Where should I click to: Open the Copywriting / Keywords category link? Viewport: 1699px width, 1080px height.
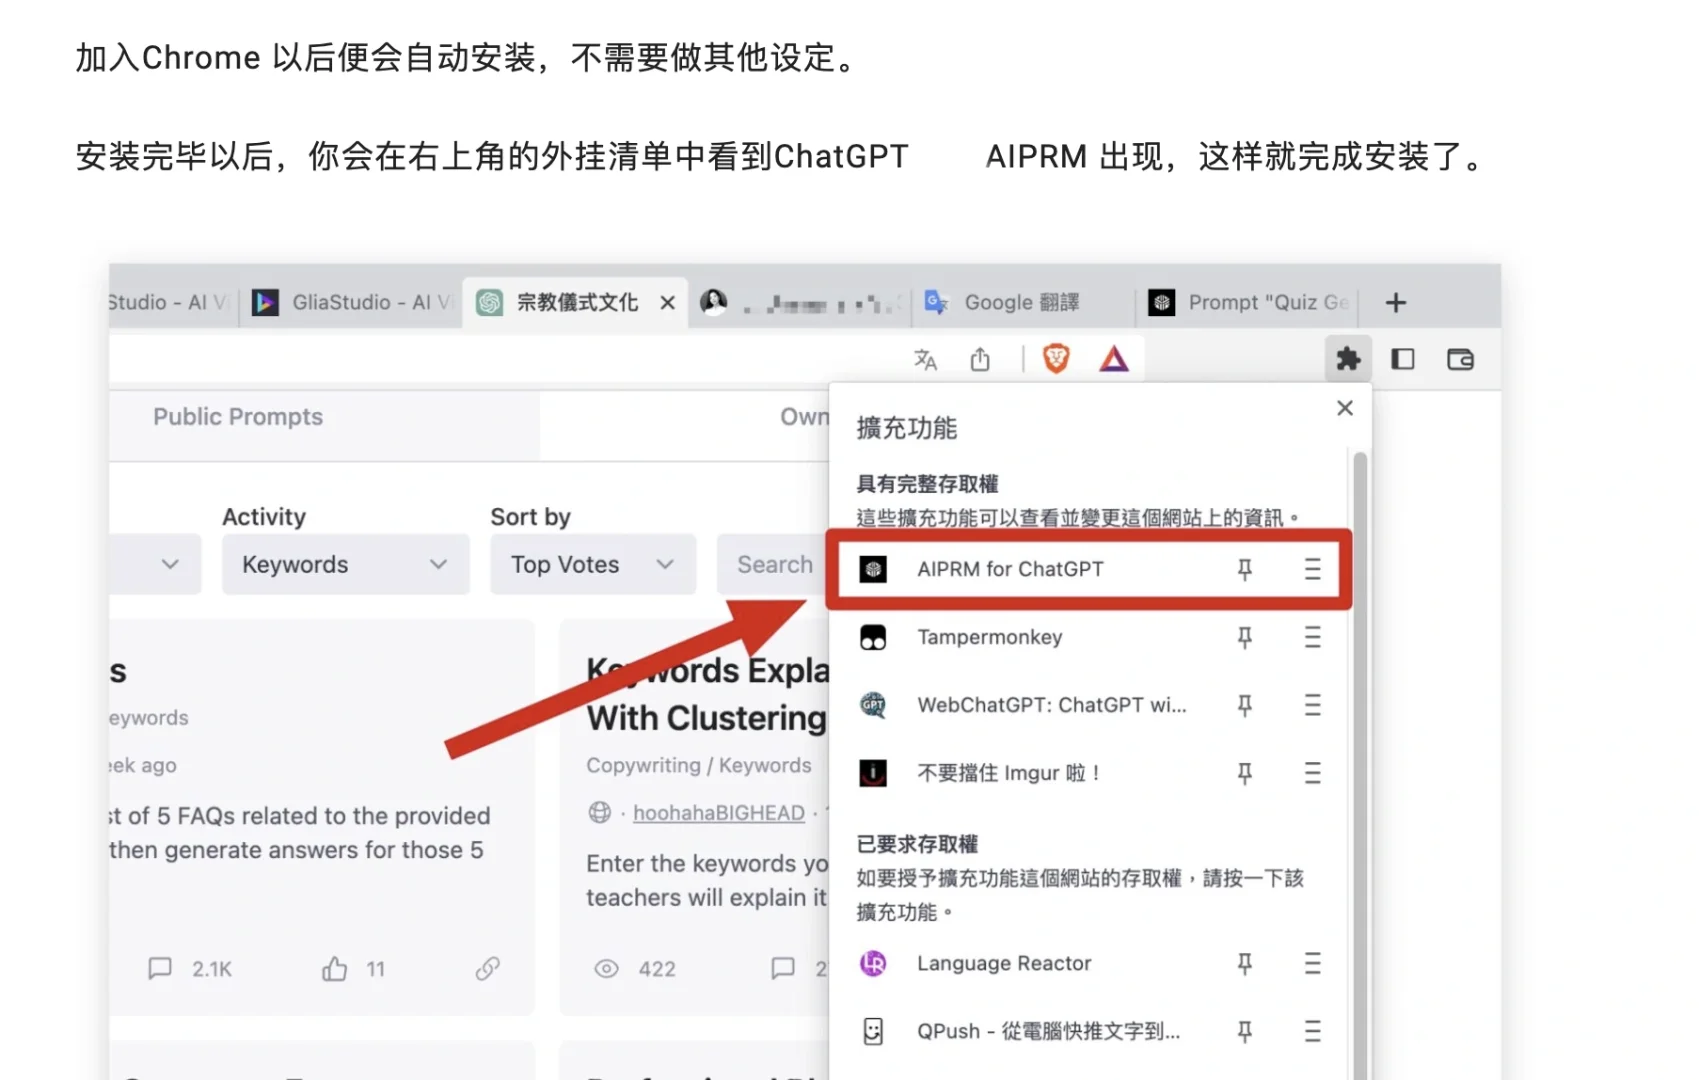(699, 765)
